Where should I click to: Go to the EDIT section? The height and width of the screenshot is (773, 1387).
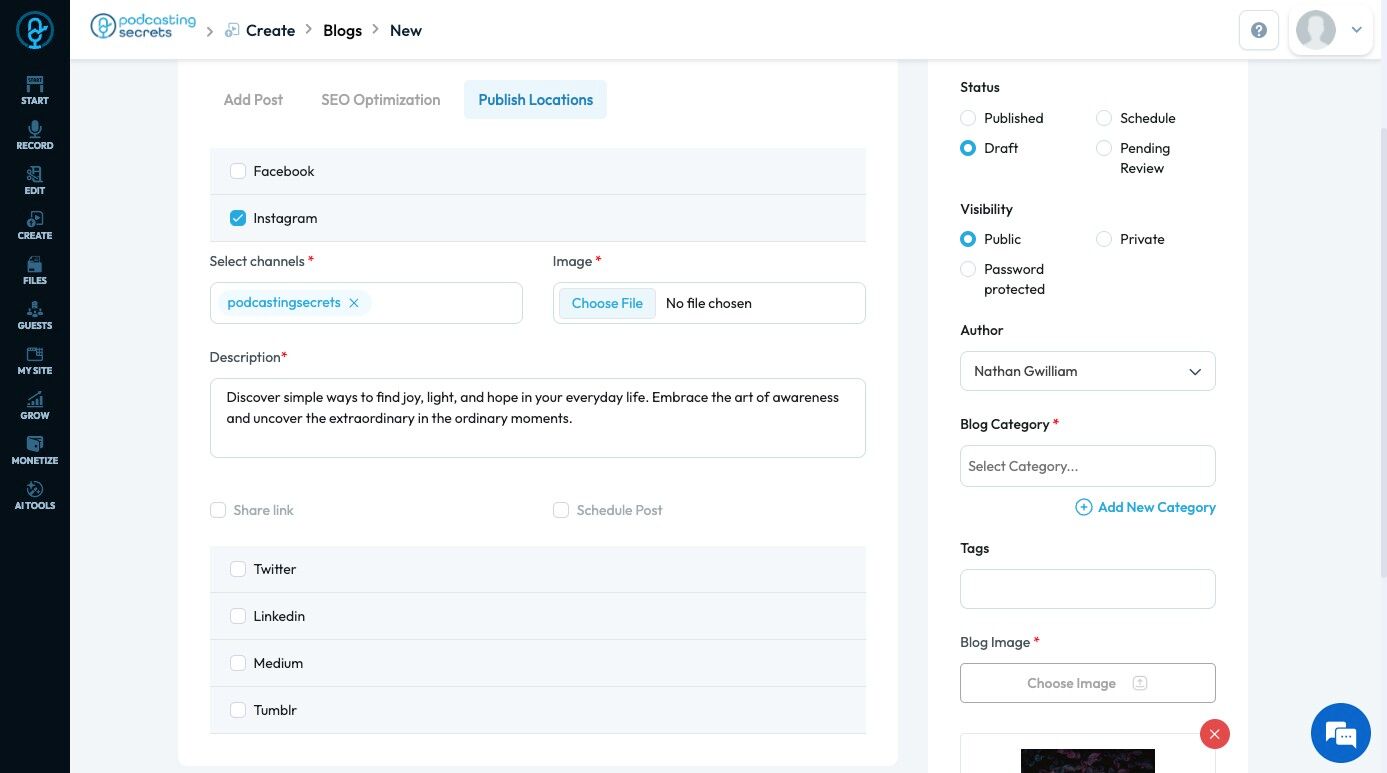pyautogui.click(x=35, y=180)
